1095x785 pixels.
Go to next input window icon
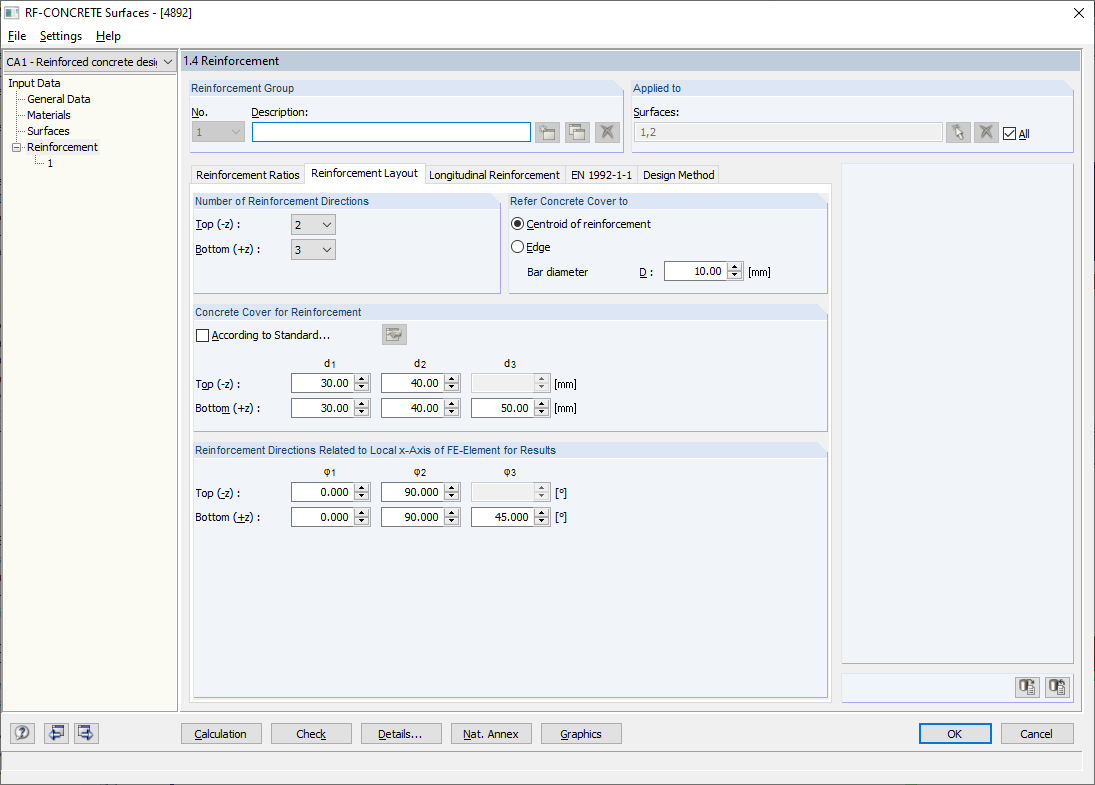(86, 733)
